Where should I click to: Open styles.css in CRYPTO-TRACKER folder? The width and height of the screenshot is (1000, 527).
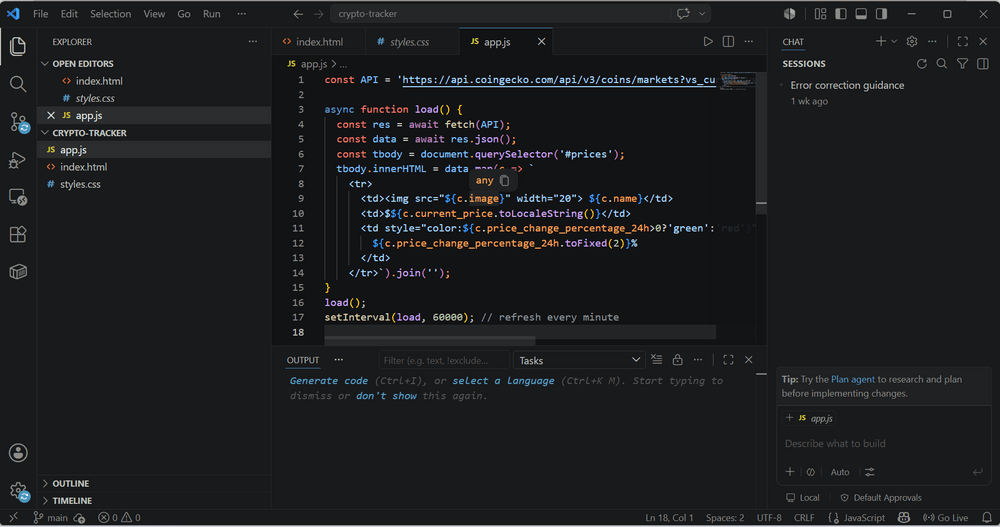[x=80, y=184]
